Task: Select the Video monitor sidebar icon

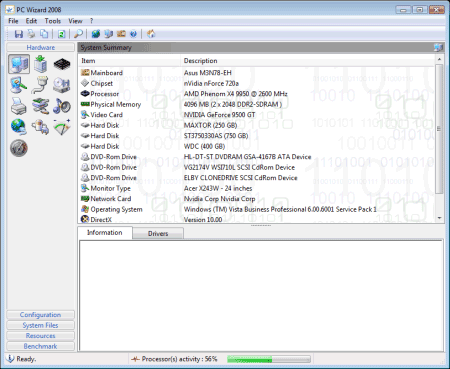Action: click(x=19, y=85)
